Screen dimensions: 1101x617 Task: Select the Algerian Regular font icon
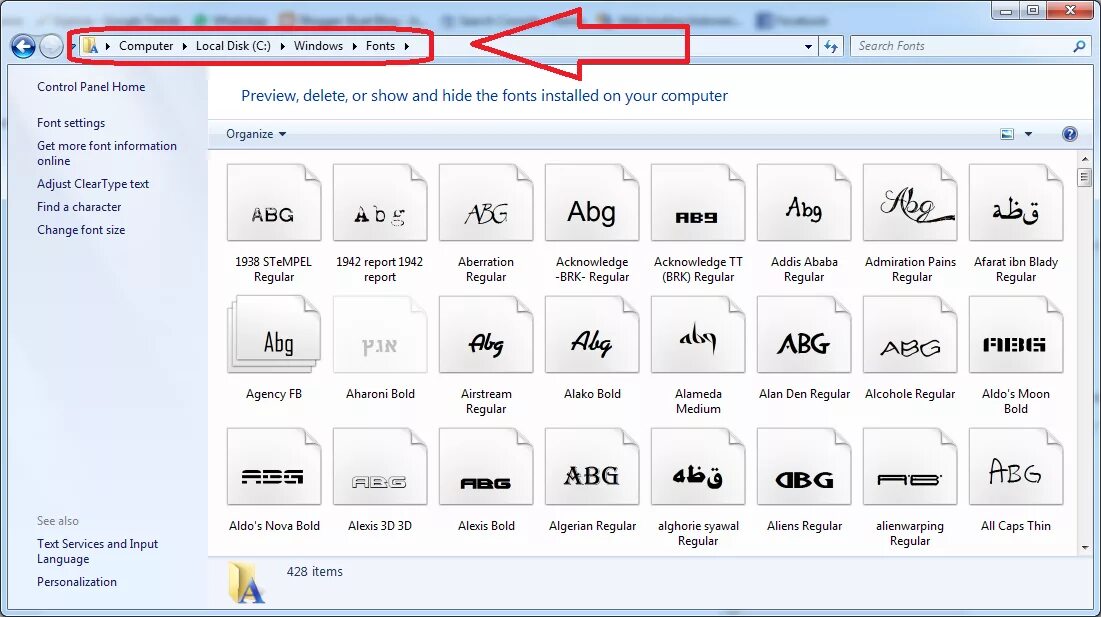click(592, 466)
